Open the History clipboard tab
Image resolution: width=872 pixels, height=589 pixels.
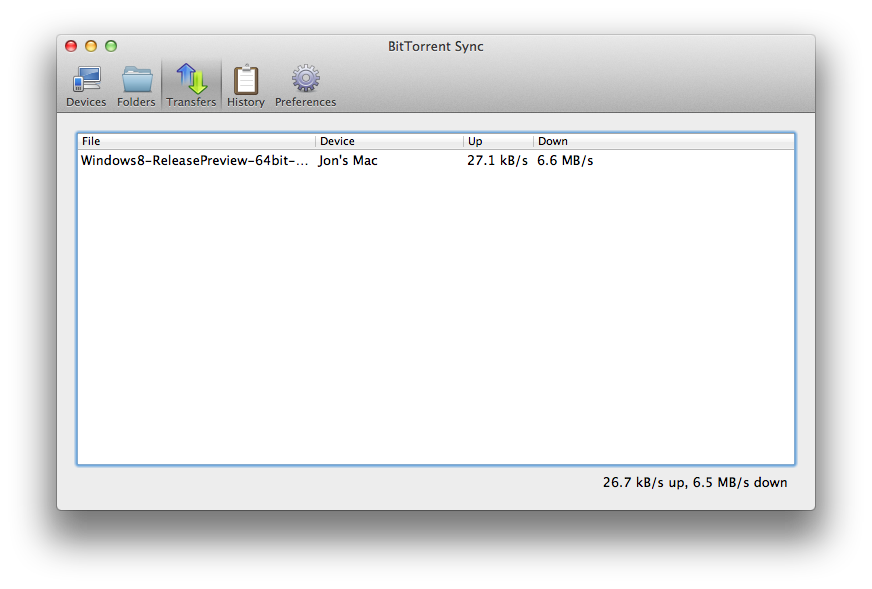click(x=246, y=86)
